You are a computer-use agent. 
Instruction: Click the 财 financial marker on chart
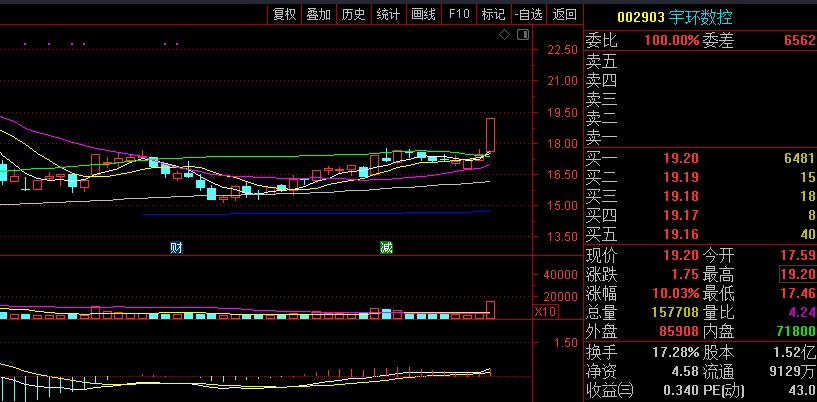pyautogui.click(x=177, y=247)
